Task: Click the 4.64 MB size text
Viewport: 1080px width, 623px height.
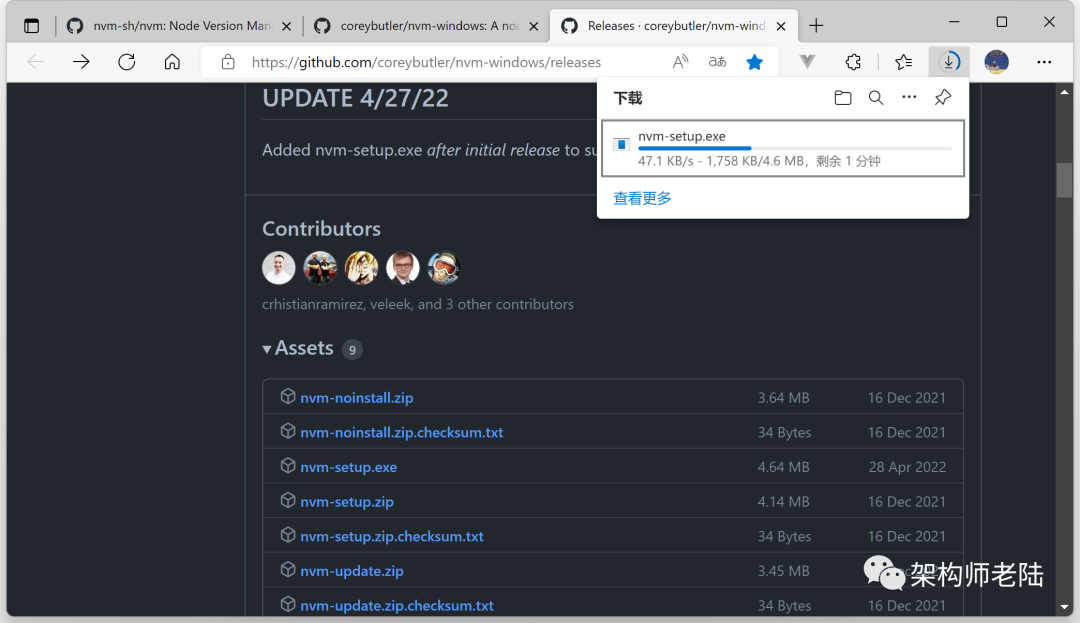Action: point(783,467)
